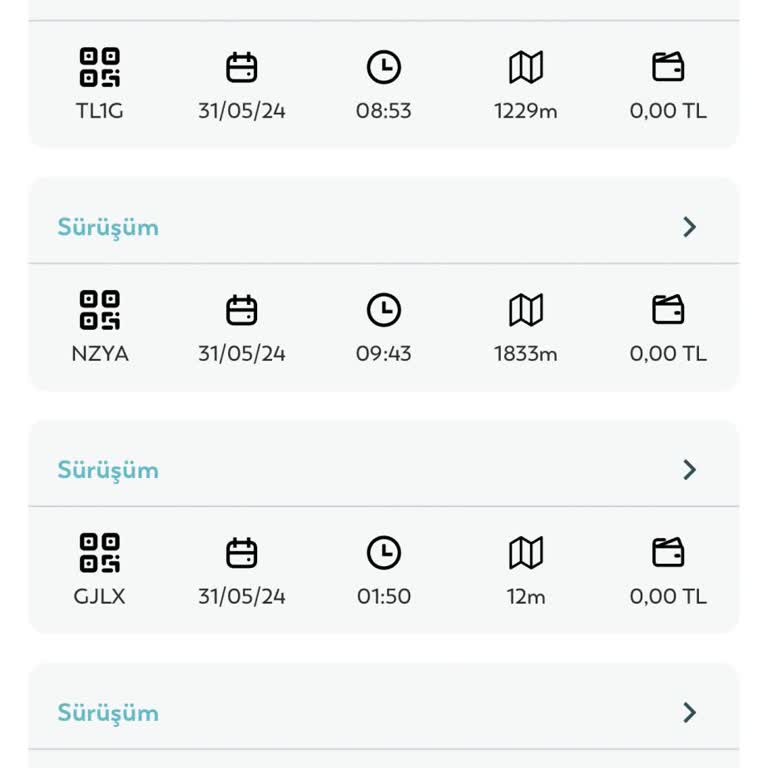Select the last Sürüşüm heading at bottom
This screenshot has width=768, height=768.
pyautogui.click(x=108, y=712)
